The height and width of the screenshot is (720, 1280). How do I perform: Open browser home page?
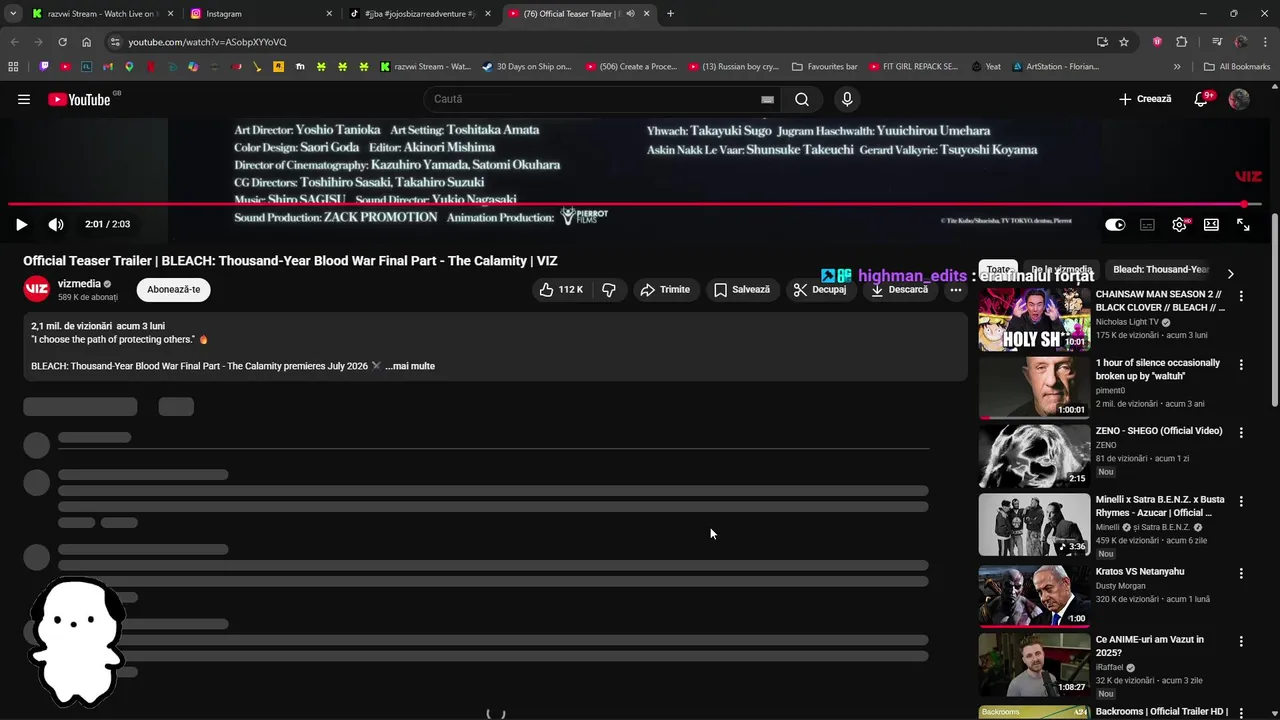click(x=86, y=42)
